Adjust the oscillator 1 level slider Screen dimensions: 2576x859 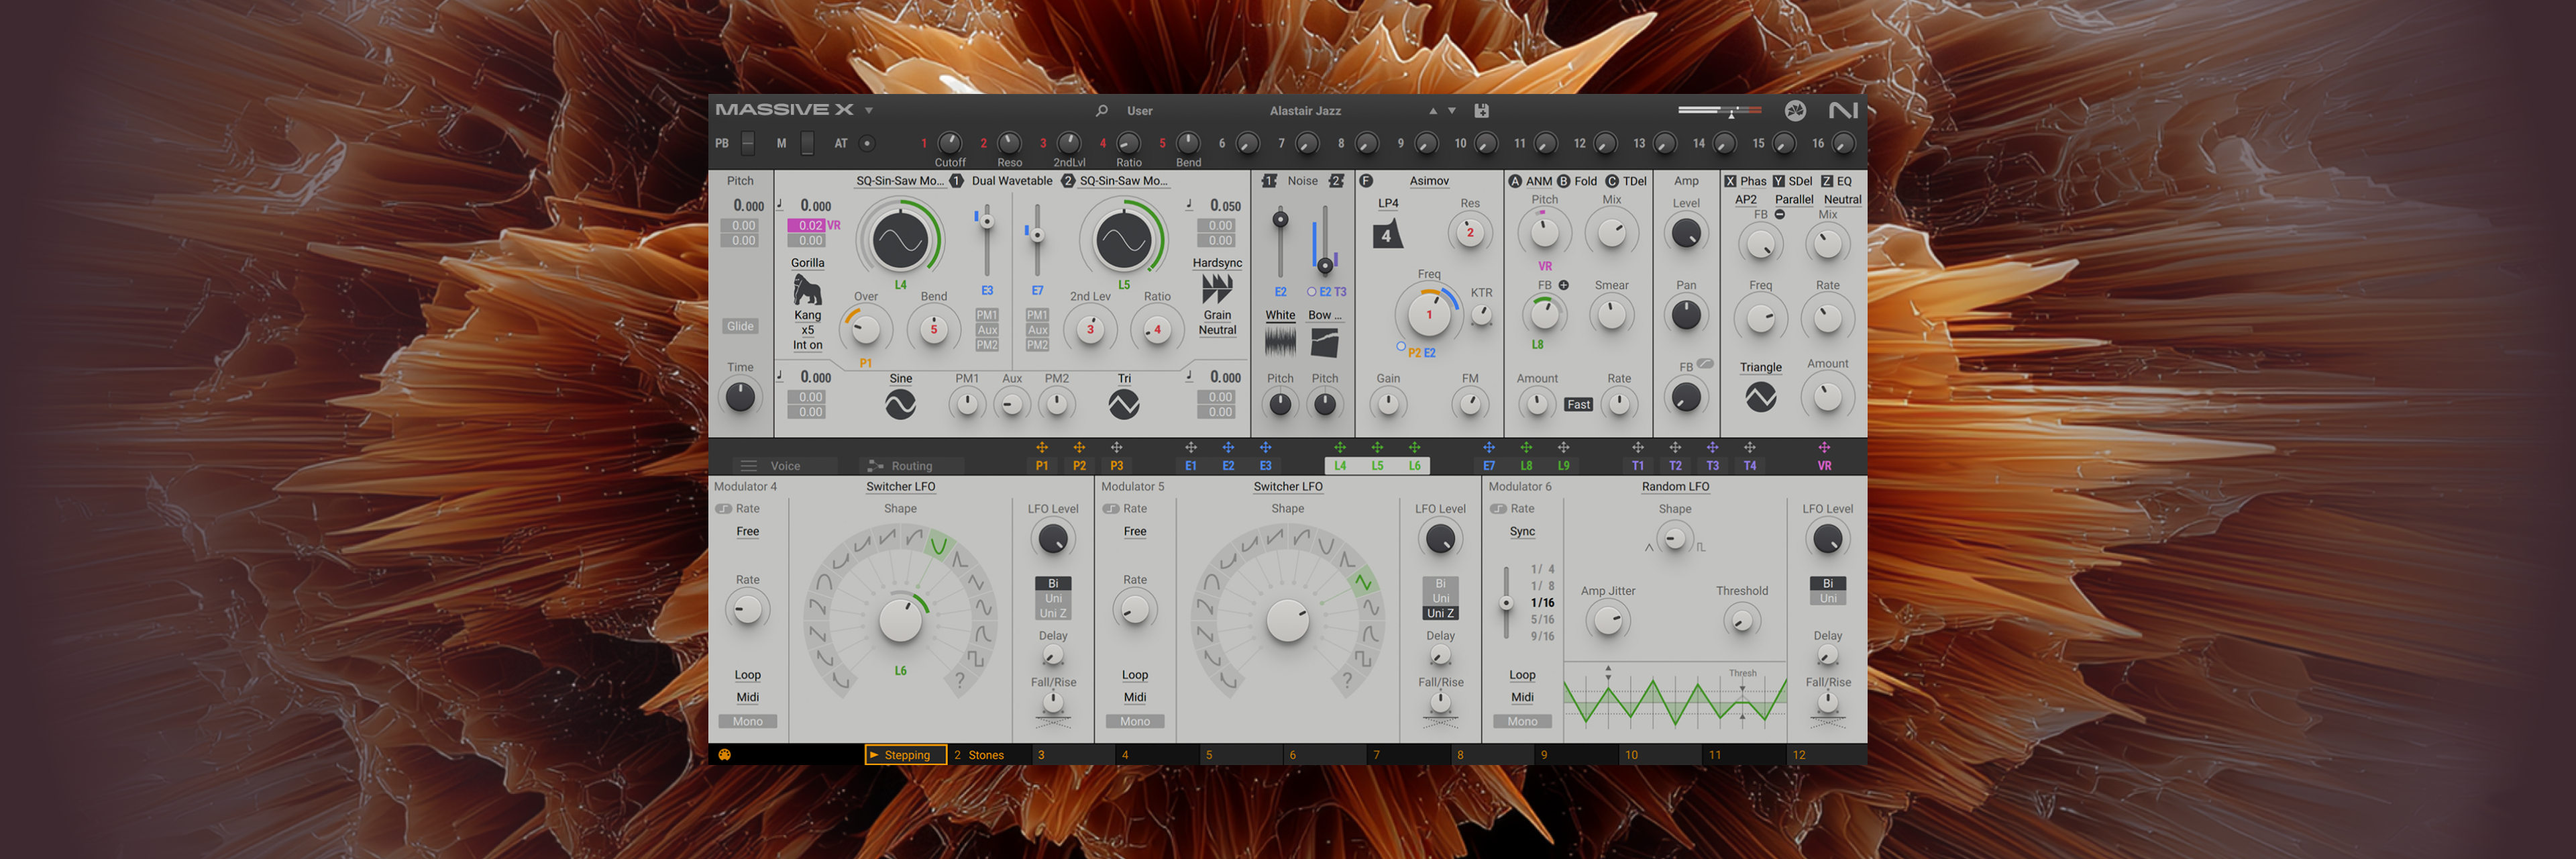987,240
